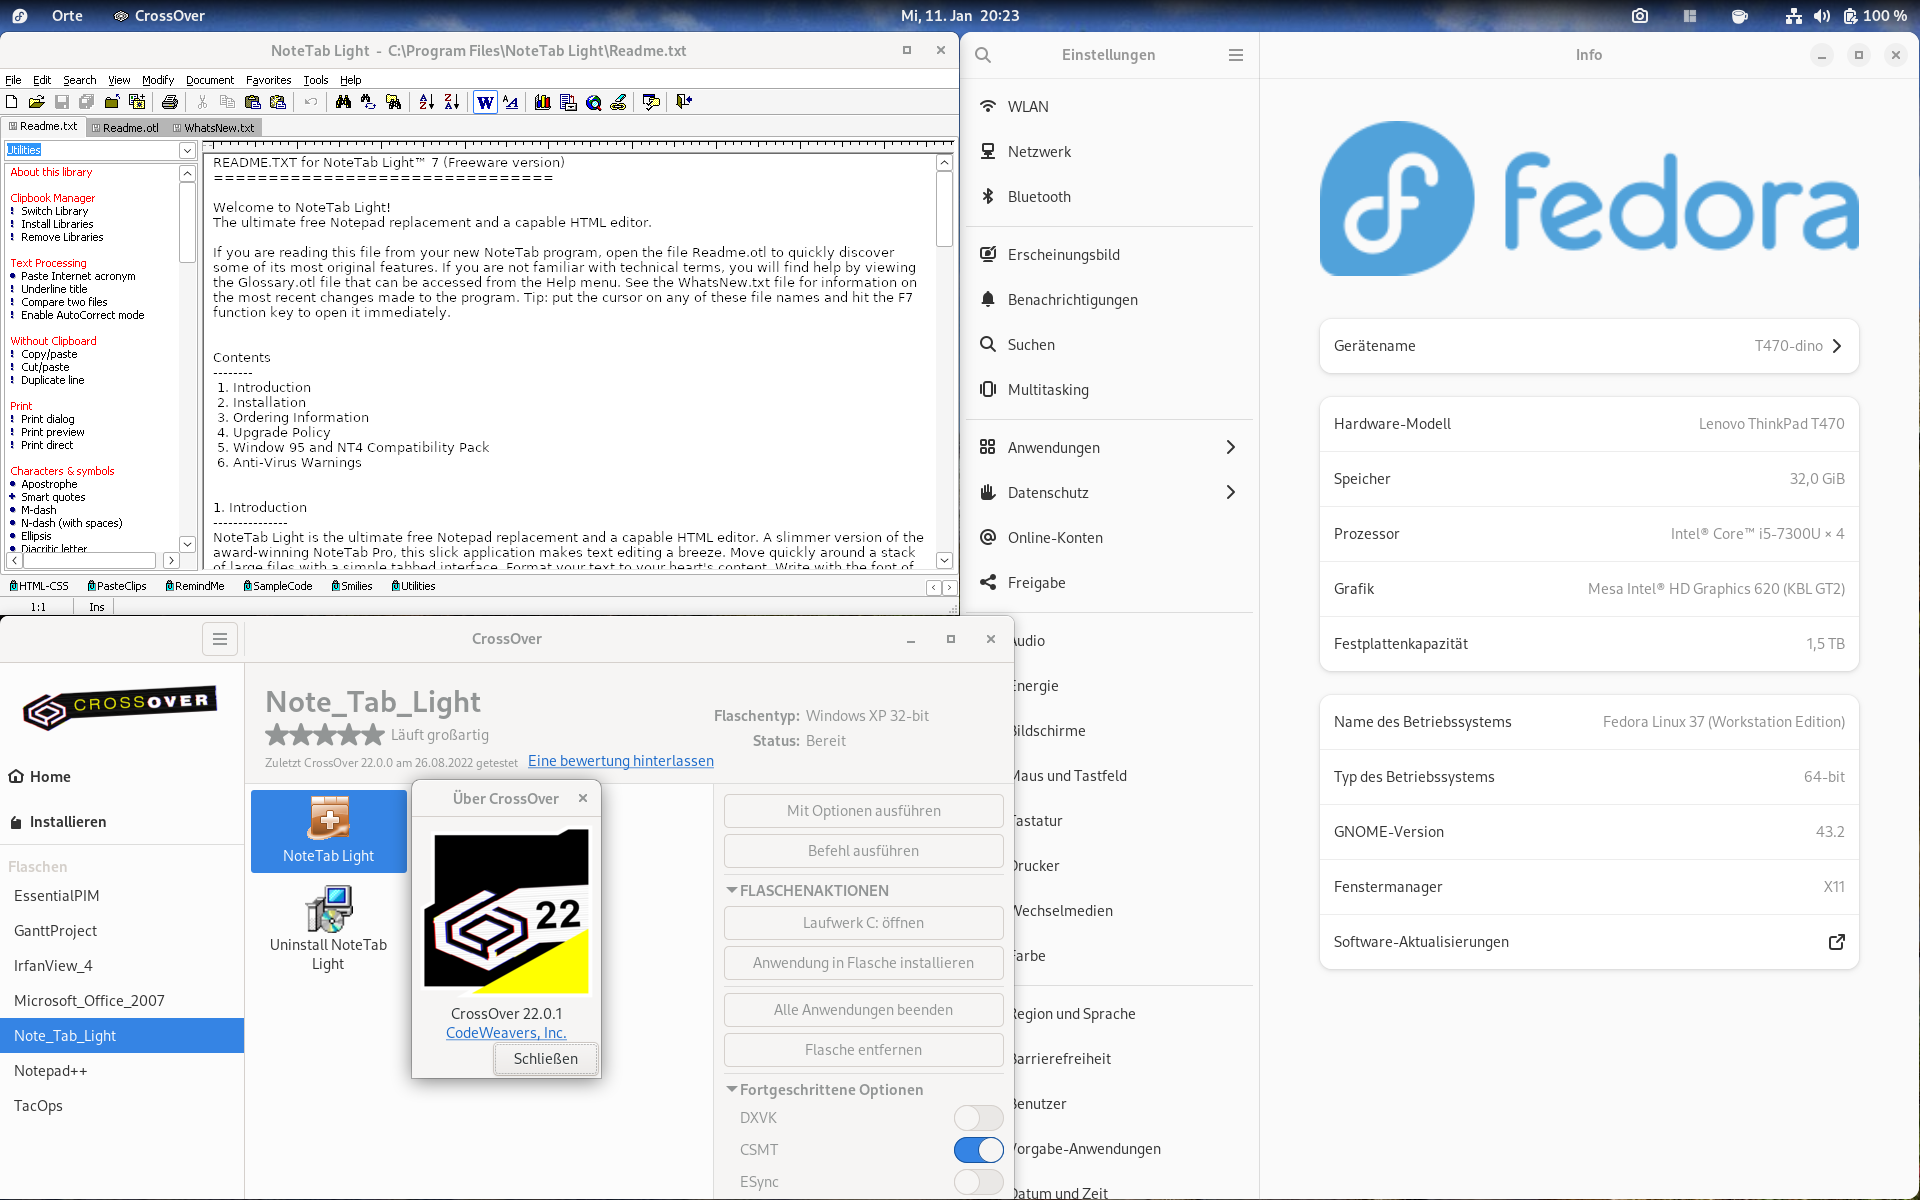
Task: Disable the CSMT toggle
Action: click(x=978, y=1150)
